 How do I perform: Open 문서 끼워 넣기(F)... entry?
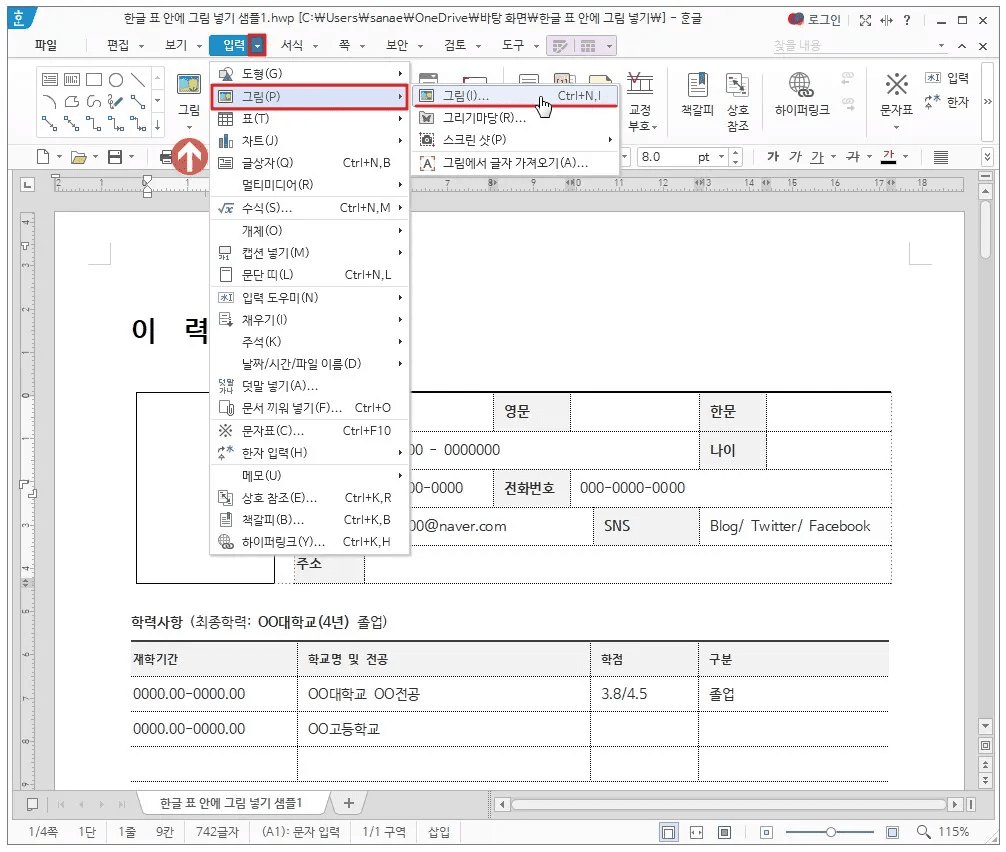tap(309, 408)
